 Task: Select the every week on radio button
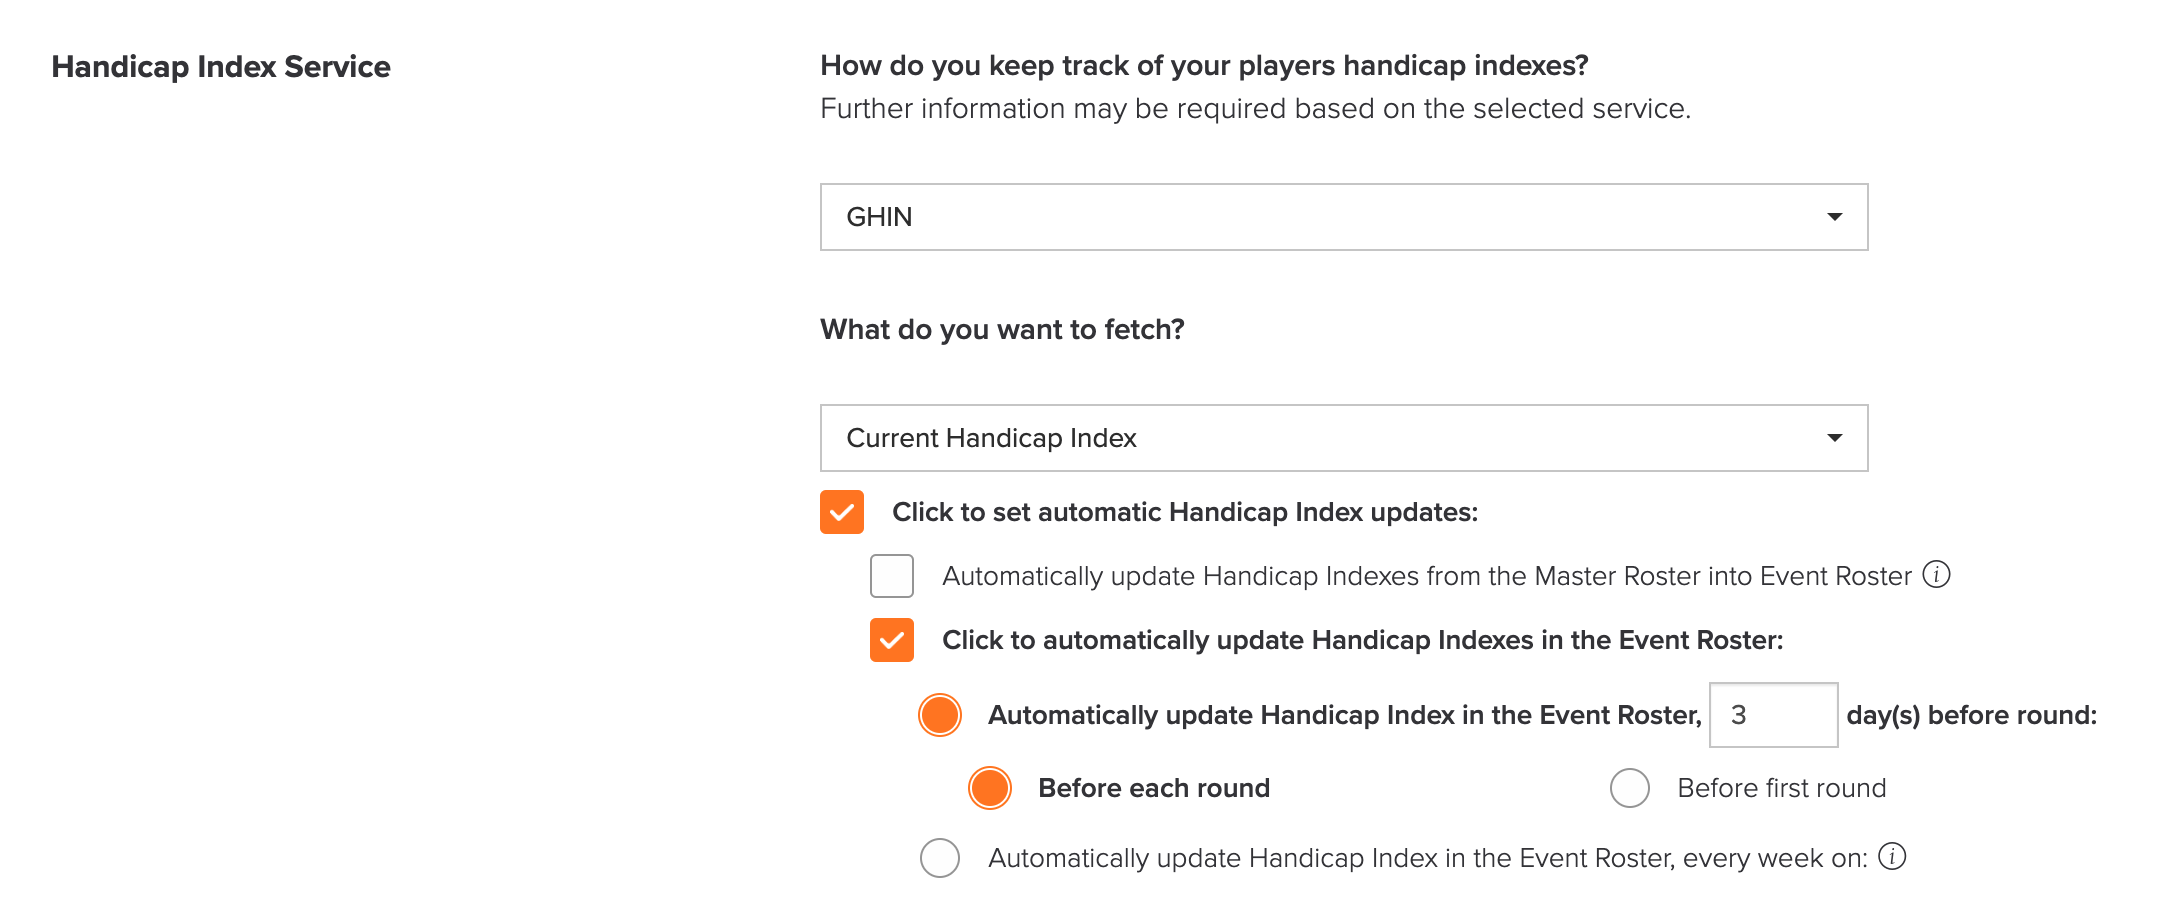pos(940,858)
